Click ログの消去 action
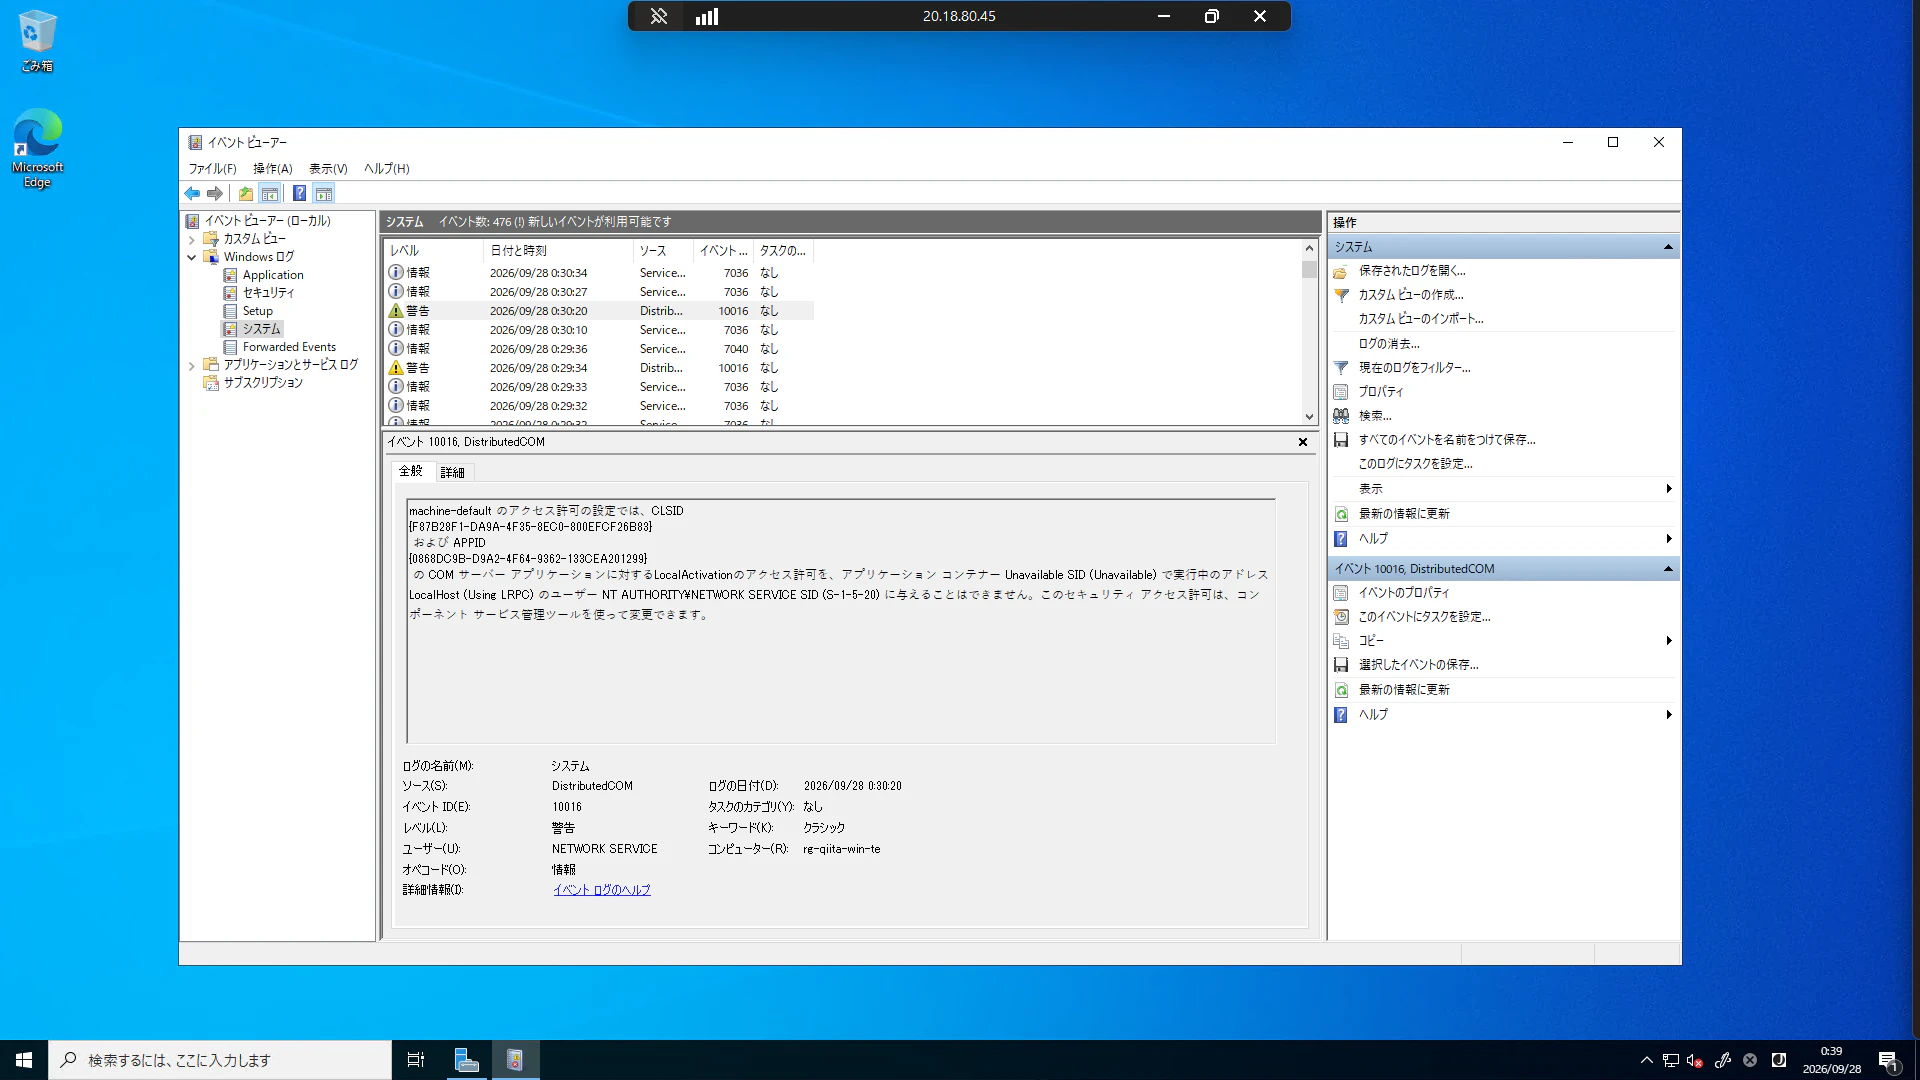This screenshot has width=1920, height=1080. tap(1388, 344)
